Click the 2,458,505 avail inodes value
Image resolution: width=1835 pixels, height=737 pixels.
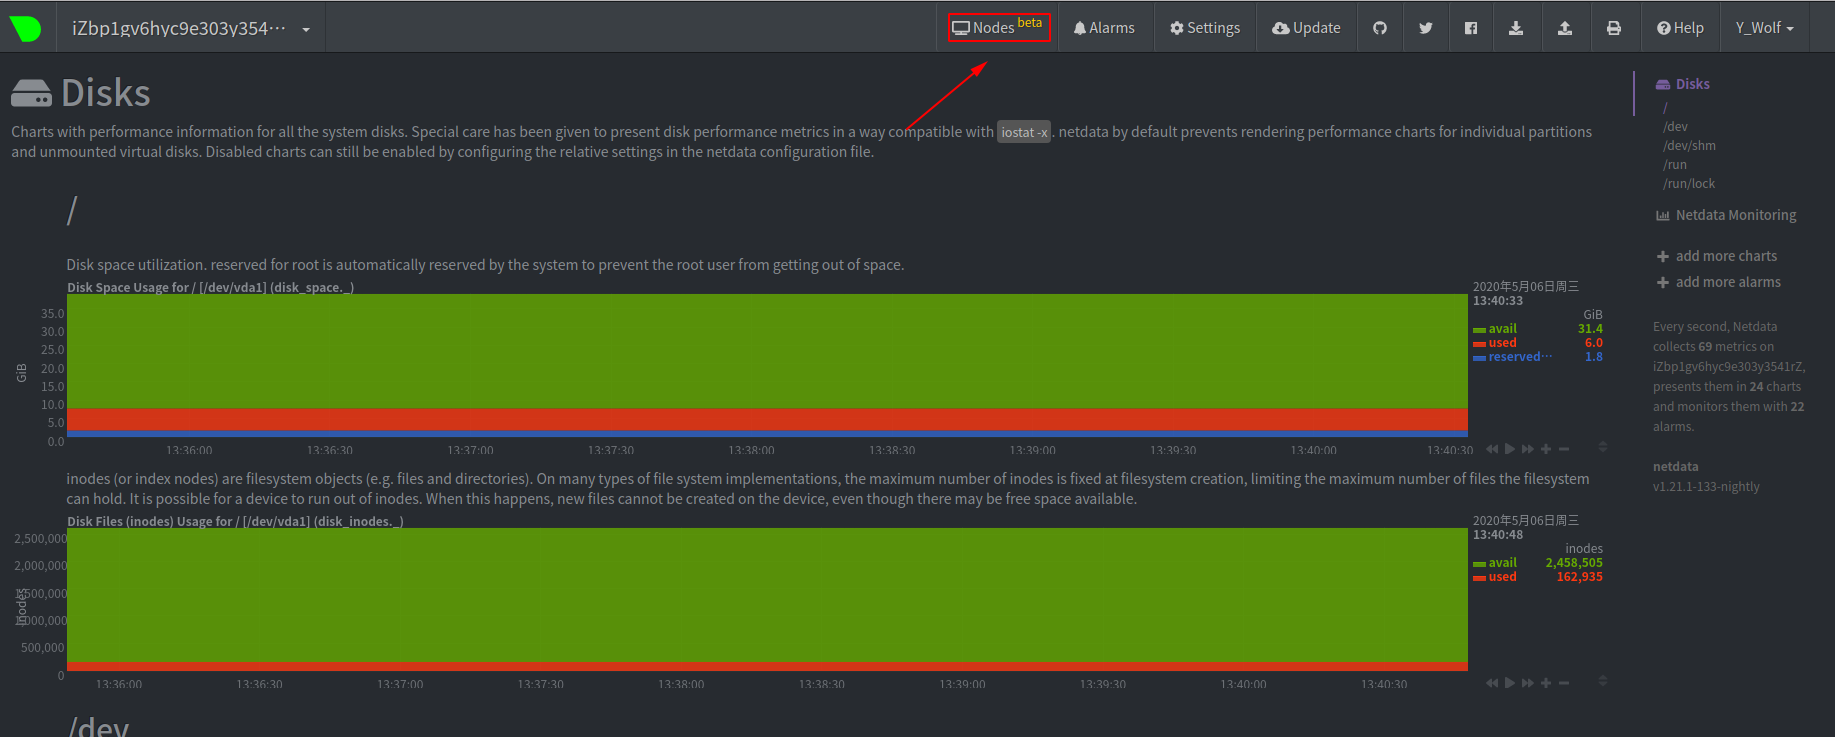pos(1574,563)
